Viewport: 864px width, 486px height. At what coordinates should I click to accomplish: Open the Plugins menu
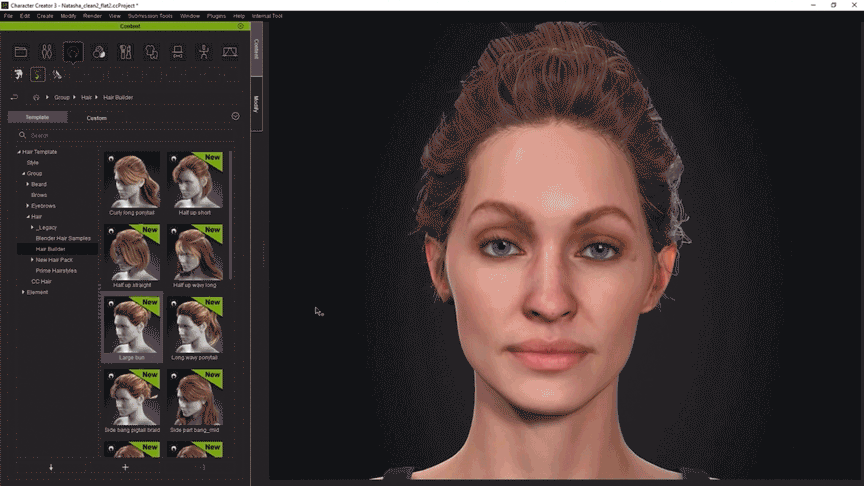217,16
